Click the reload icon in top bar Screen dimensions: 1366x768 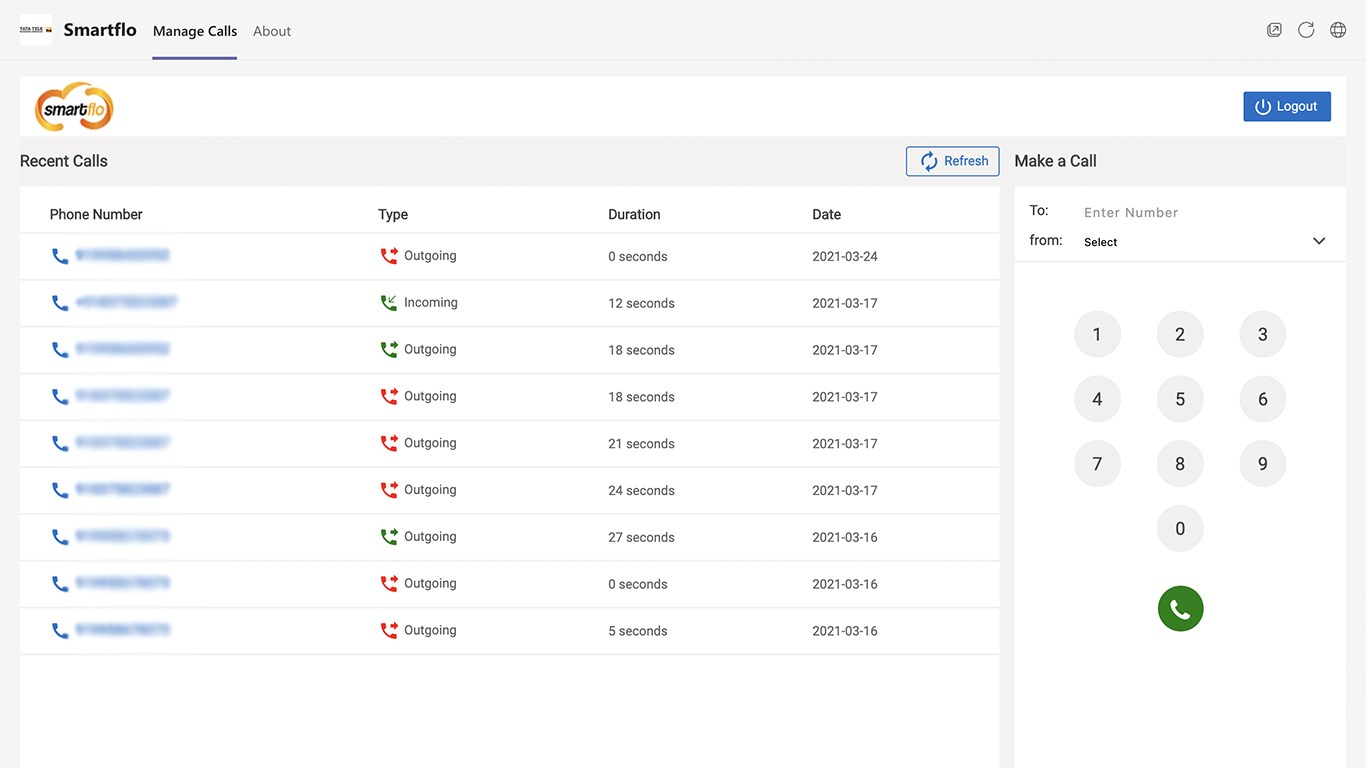1306,30
